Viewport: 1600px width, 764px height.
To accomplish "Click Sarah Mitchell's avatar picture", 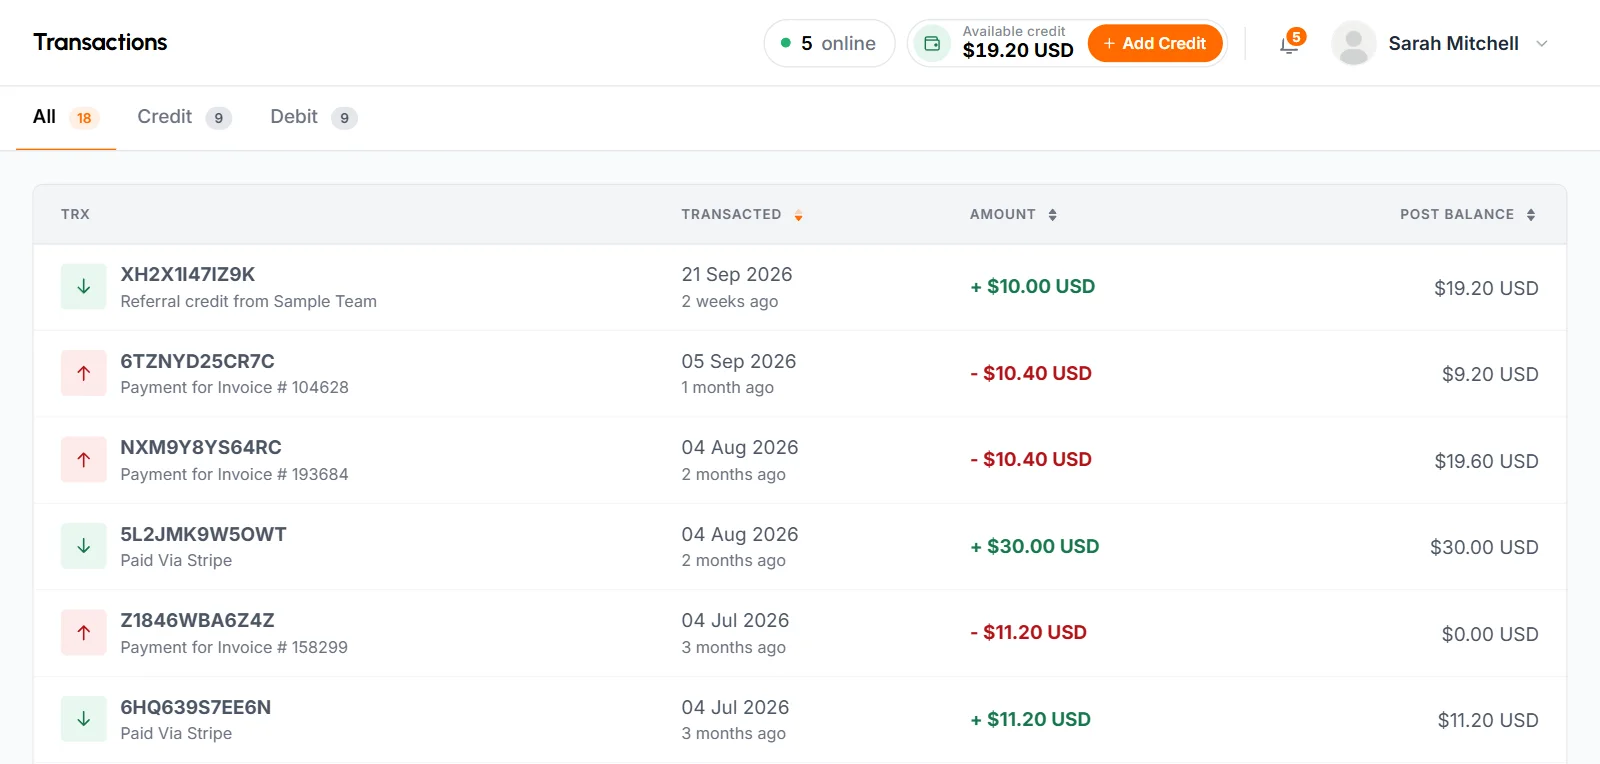I will 1353,44.
